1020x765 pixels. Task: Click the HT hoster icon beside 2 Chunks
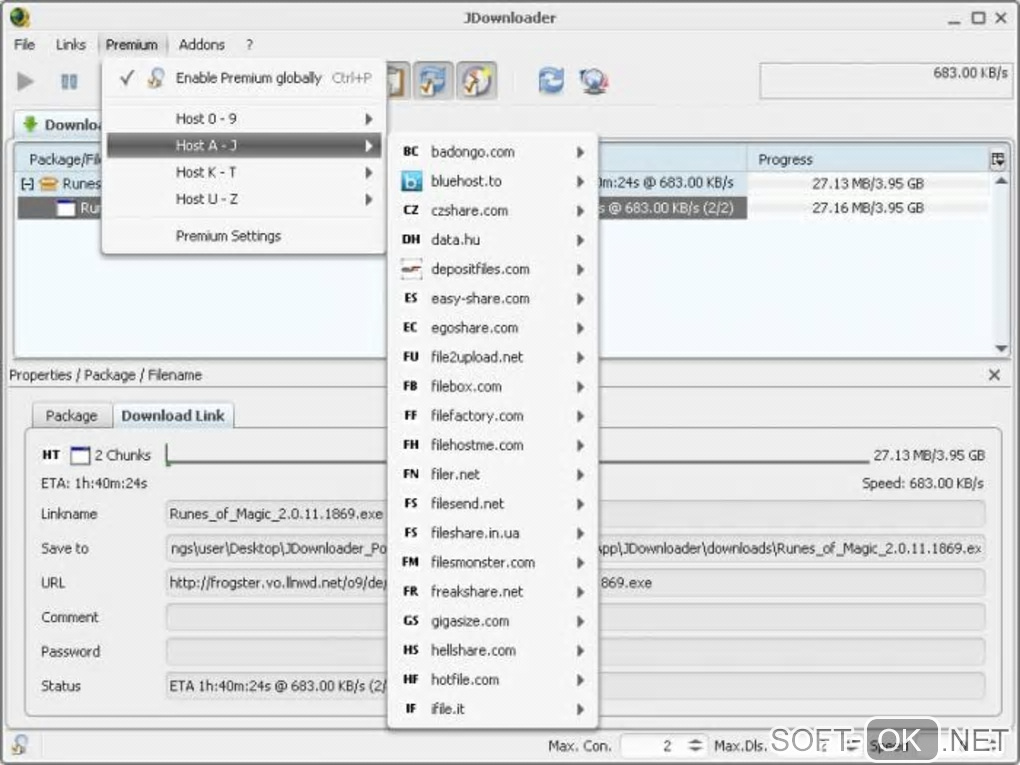51,455
